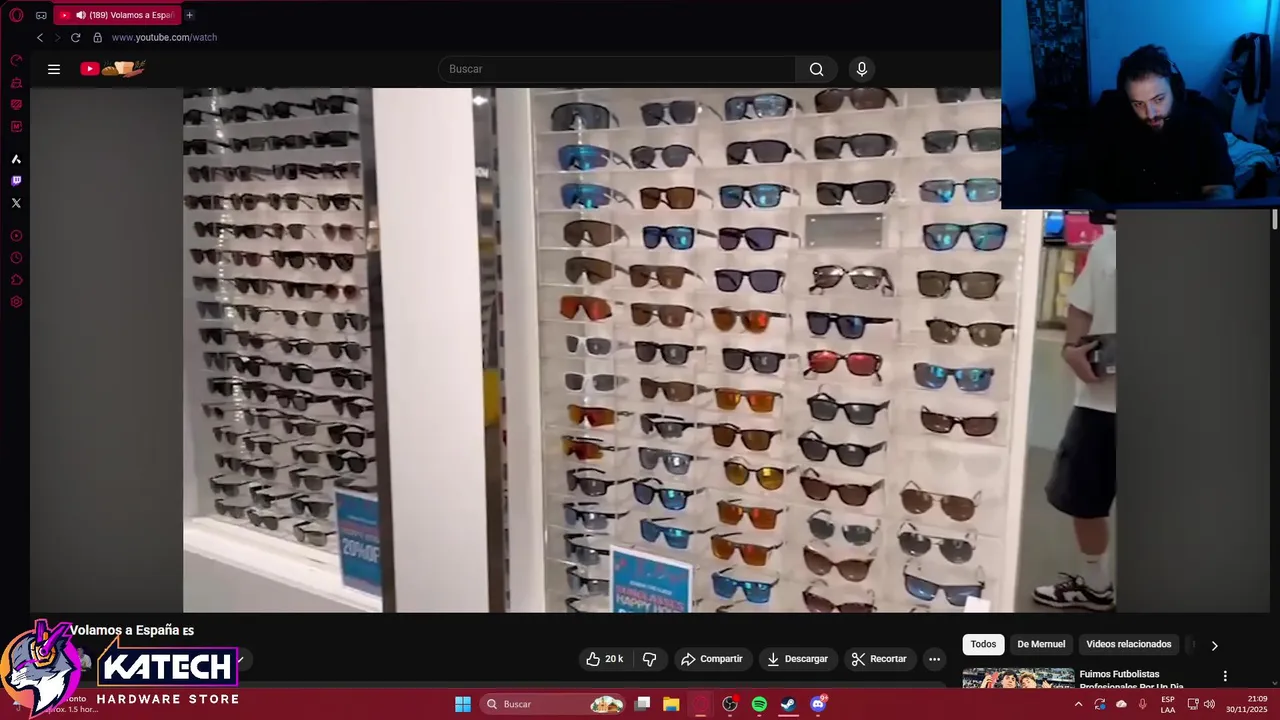Click the Fuimos Futbolistas video thumbnail
The width and height of the screenshot is (1280, 720).
1018,678
